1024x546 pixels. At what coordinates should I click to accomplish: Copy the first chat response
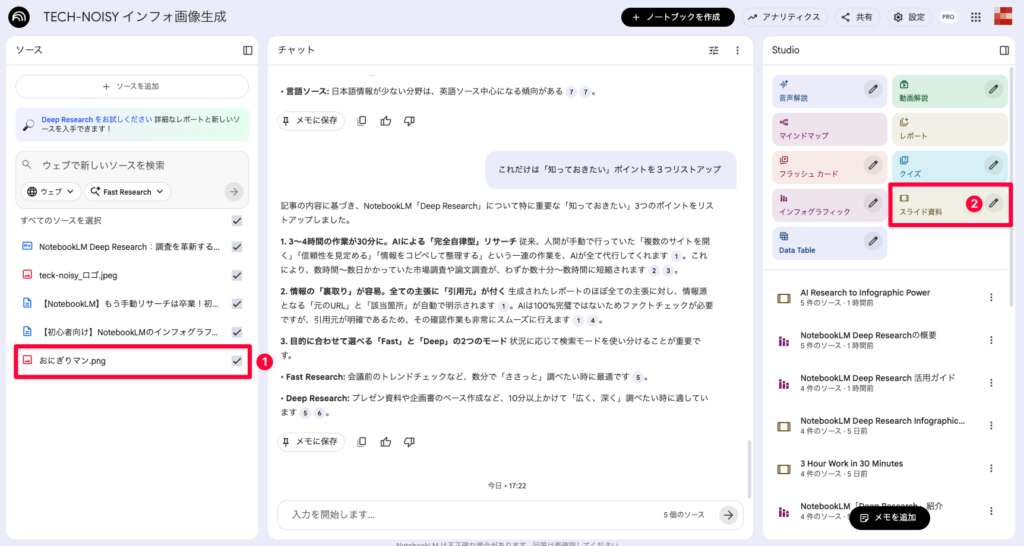coord(362,121)
